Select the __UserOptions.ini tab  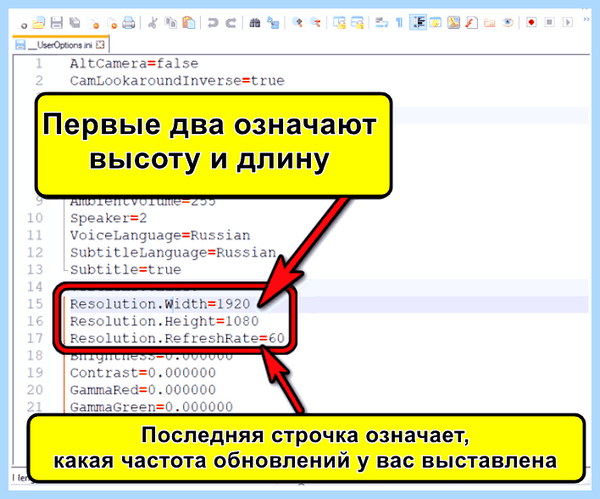pyautogui.click(x=61, y=45)
